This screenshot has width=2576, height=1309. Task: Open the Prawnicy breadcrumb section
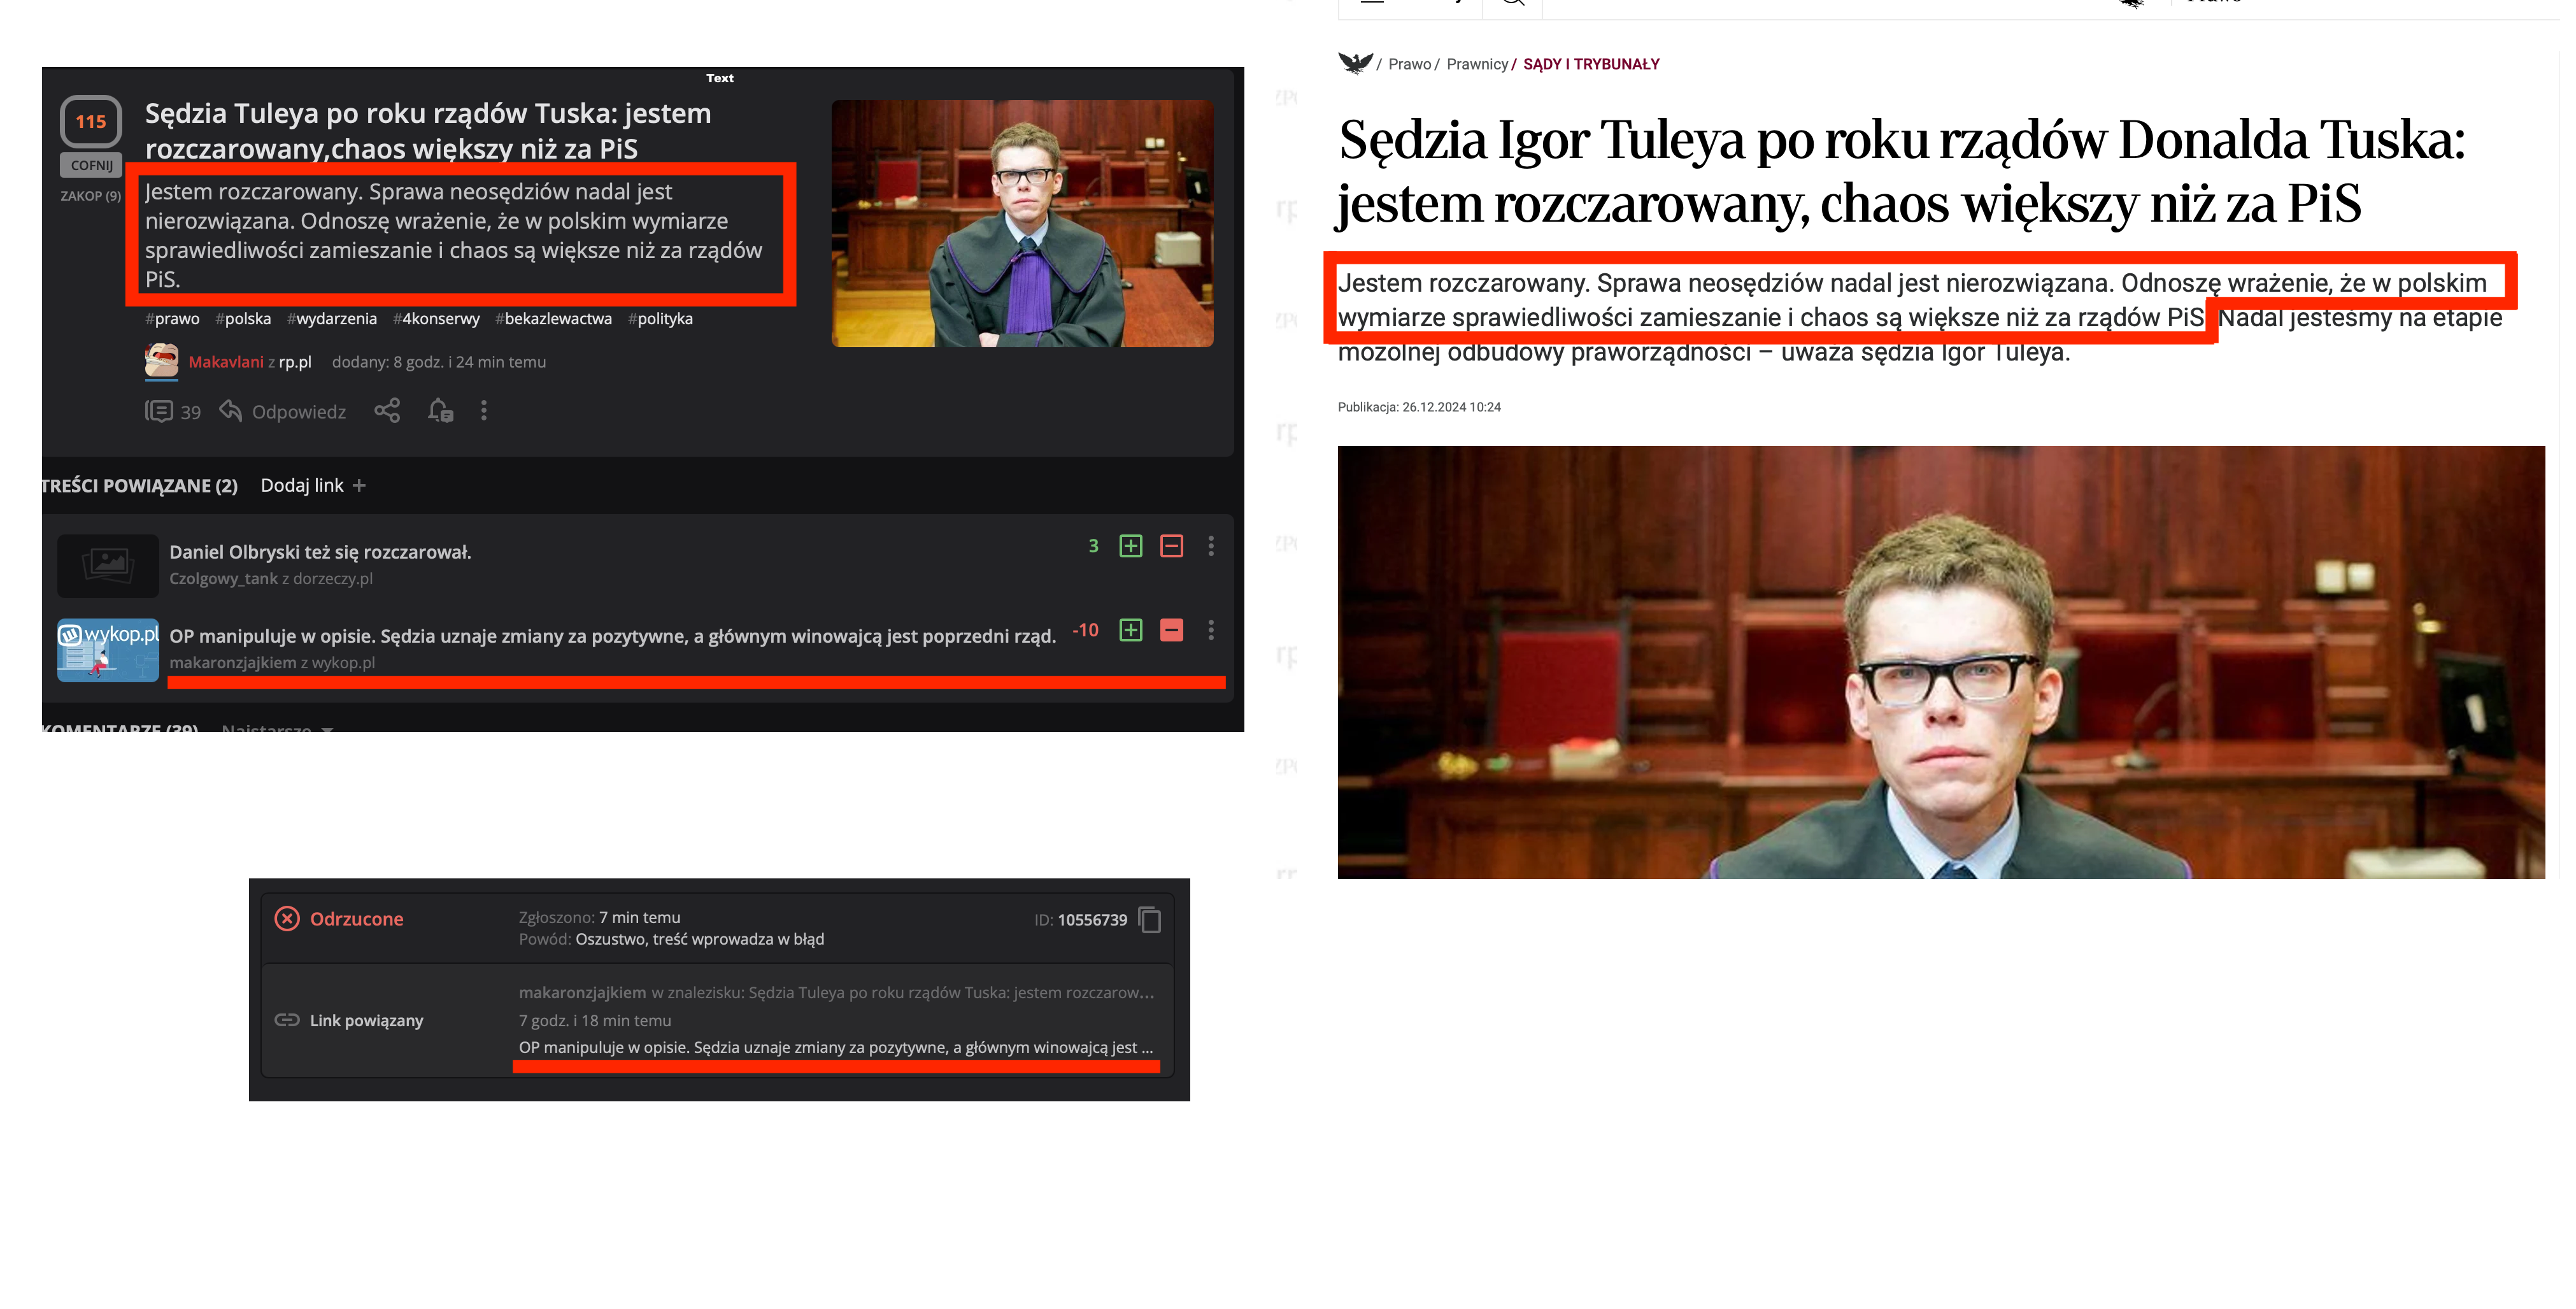(x=1477, y=64)
